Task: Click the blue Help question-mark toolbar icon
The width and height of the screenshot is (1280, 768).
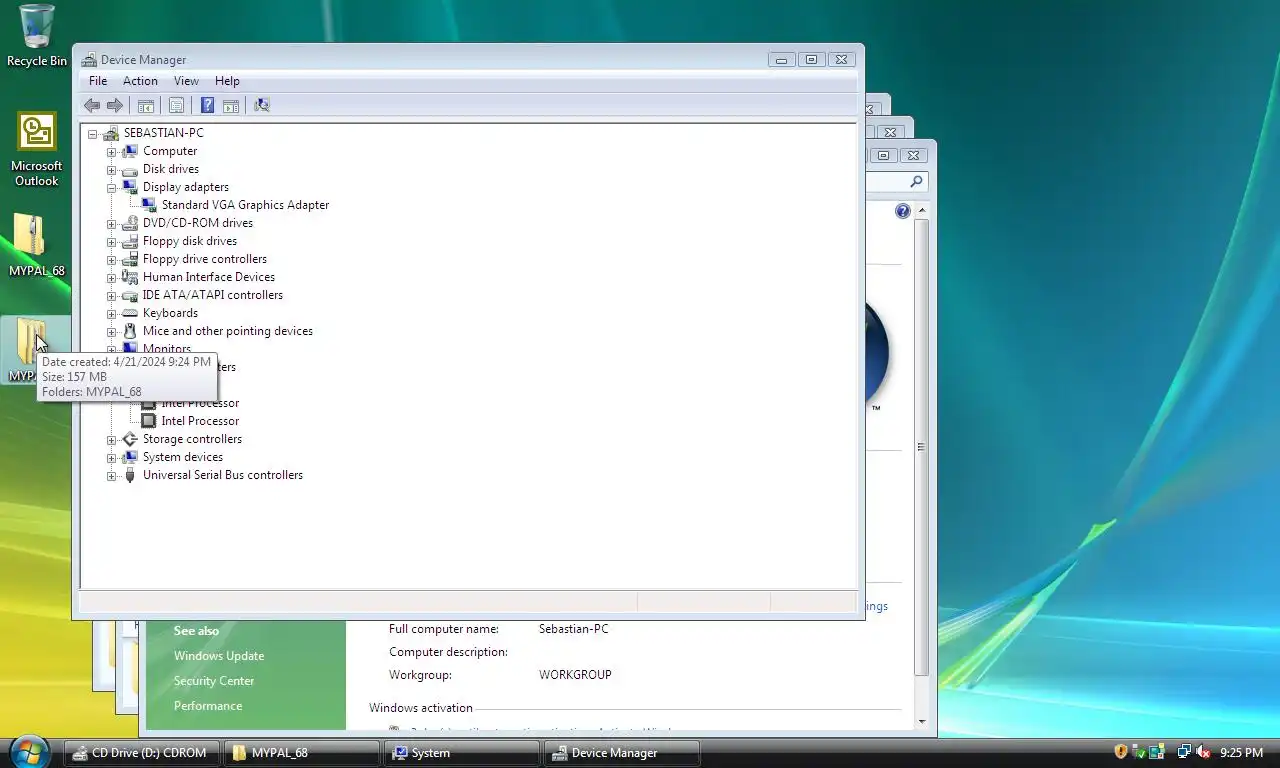Action: [207, 105]
